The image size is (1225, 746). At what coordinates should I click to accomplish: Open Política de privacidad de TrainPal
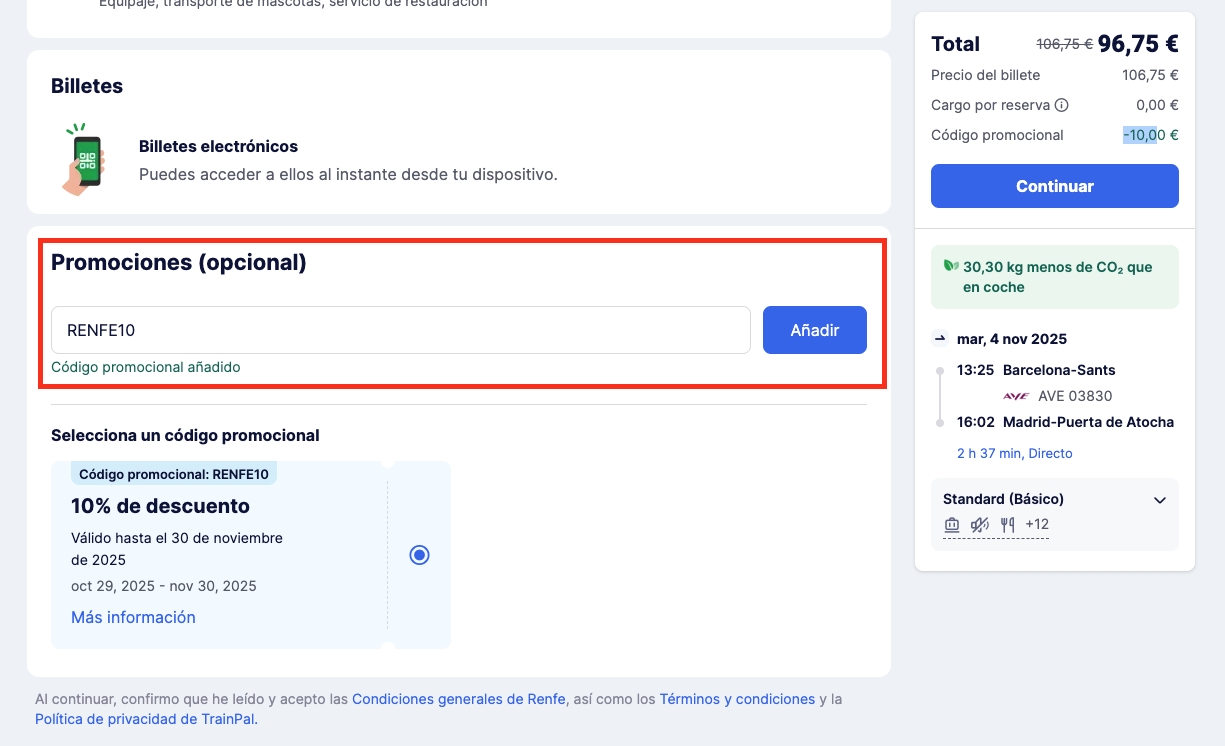146,719
